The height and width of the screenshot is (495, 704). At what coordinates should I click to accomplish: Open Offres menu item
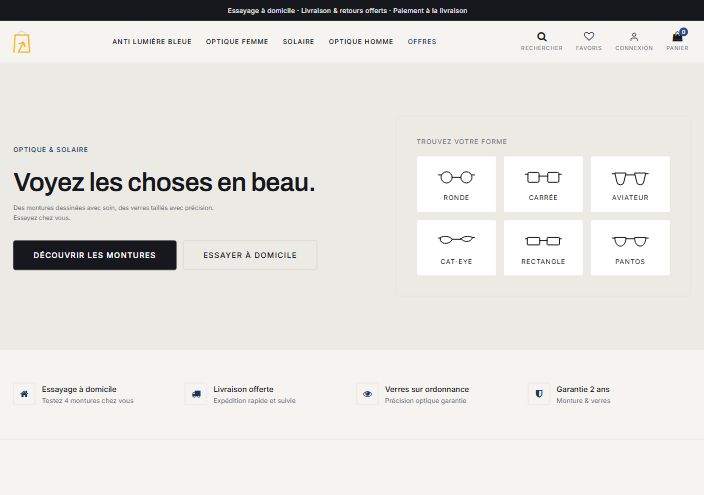(422, 41)
